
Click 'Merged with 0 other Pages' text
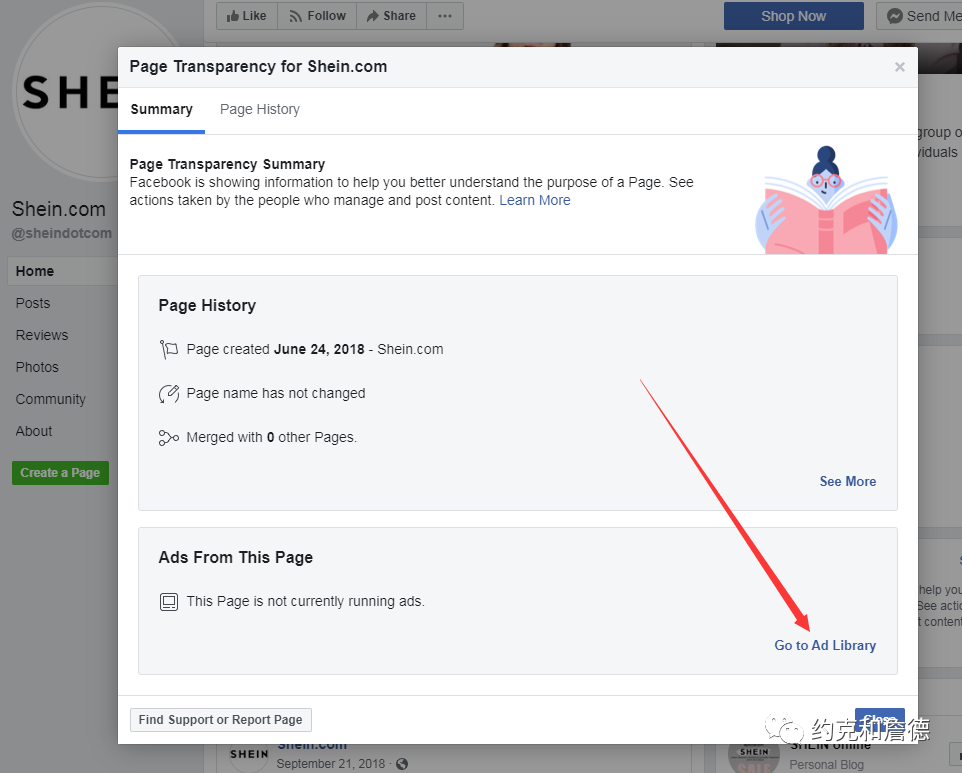272,437
